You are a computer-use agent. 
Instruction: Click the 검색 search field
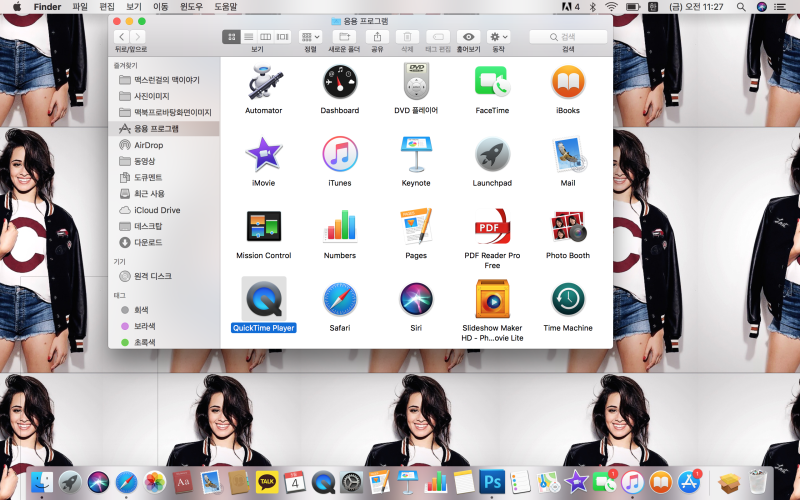[x=568, y=37]
